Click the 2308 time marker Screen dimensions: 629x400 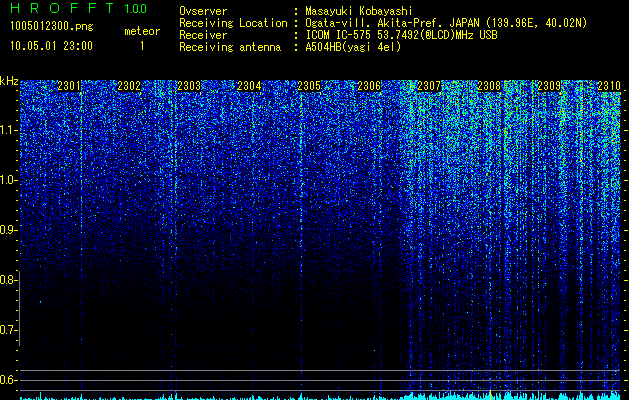[x=489, y=86]
